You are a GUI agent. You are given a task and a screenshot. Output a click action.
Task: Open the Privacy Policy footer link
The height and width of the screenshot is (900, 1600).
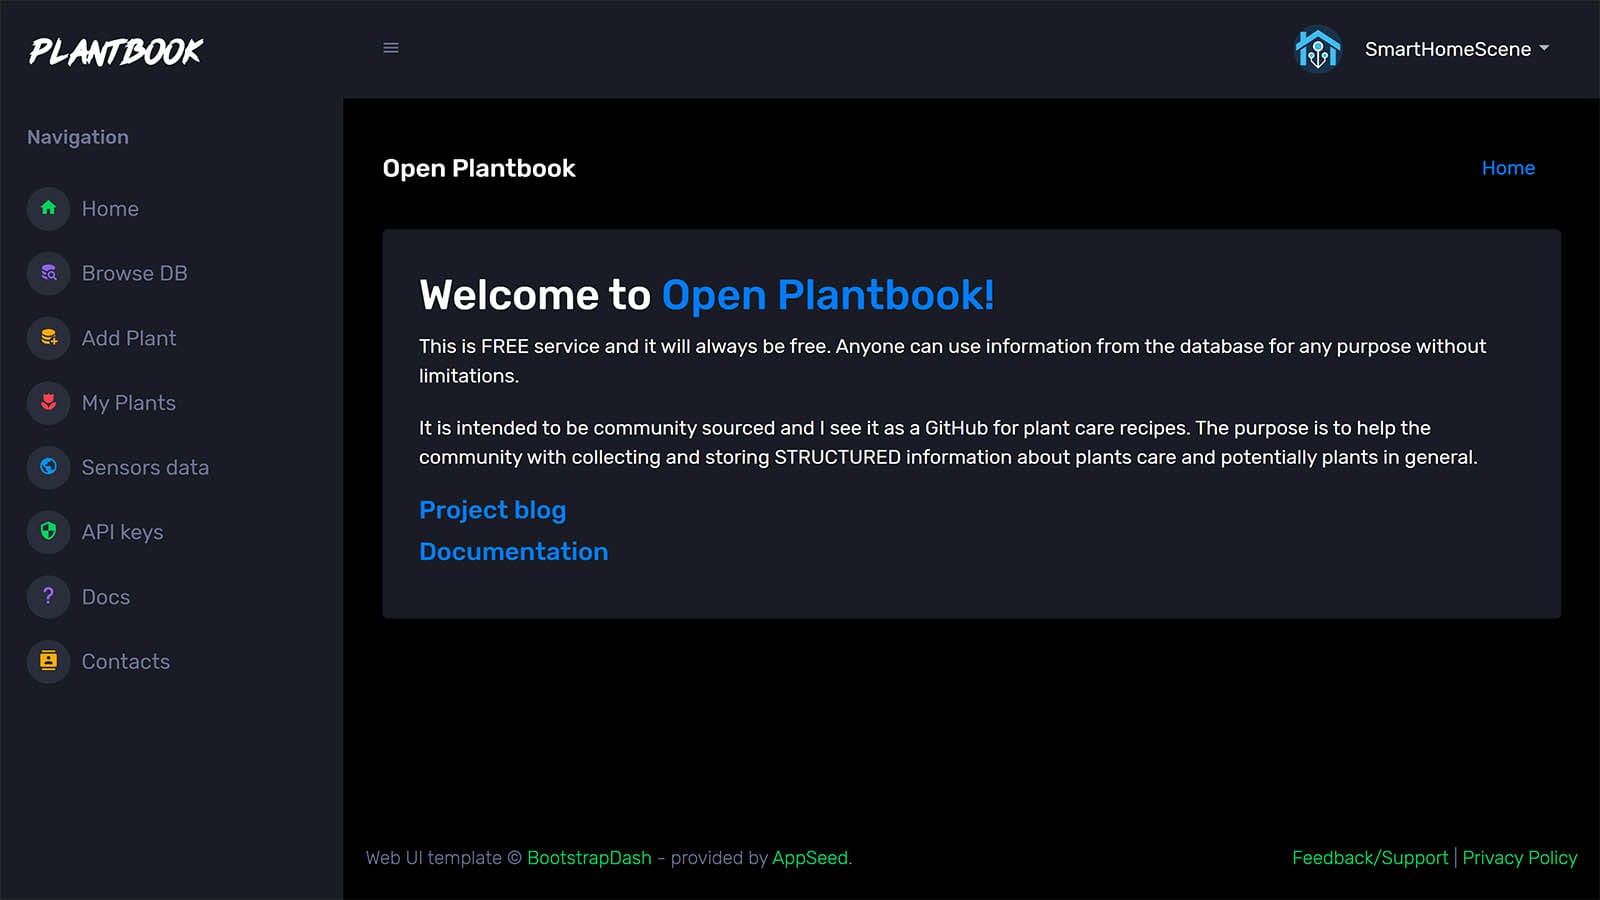click(1519, 858)
